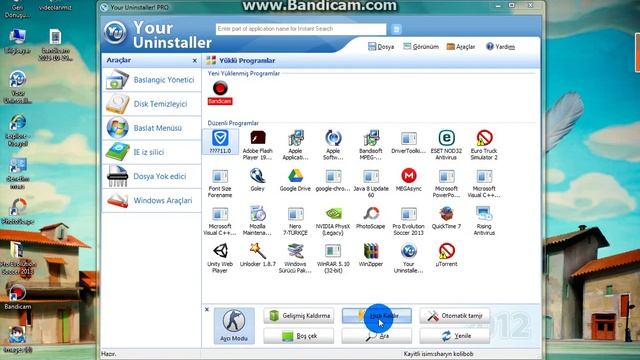Open Your Uninstaller desktop shortcut
This screenshot has height=360, width=640.
pos(18,87)
